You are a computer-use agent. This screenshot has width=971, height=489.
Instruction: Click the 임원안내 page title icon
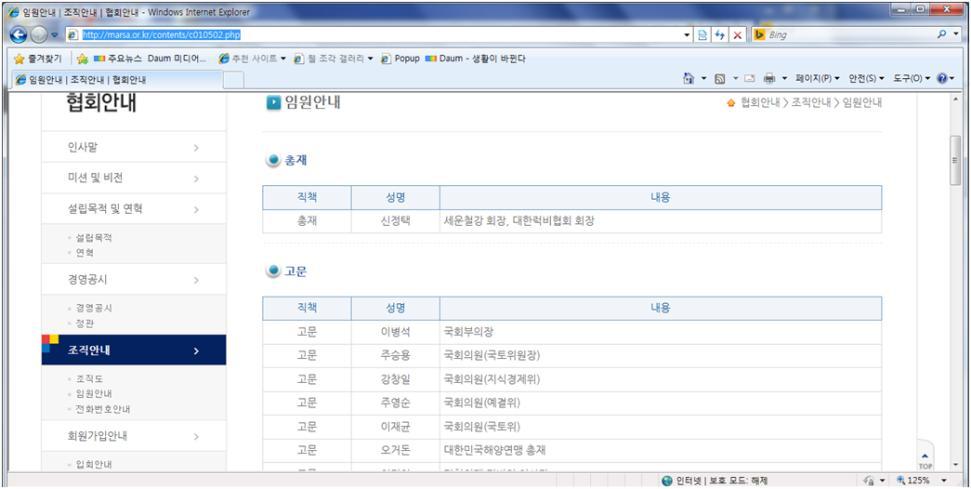click(273, 103)
